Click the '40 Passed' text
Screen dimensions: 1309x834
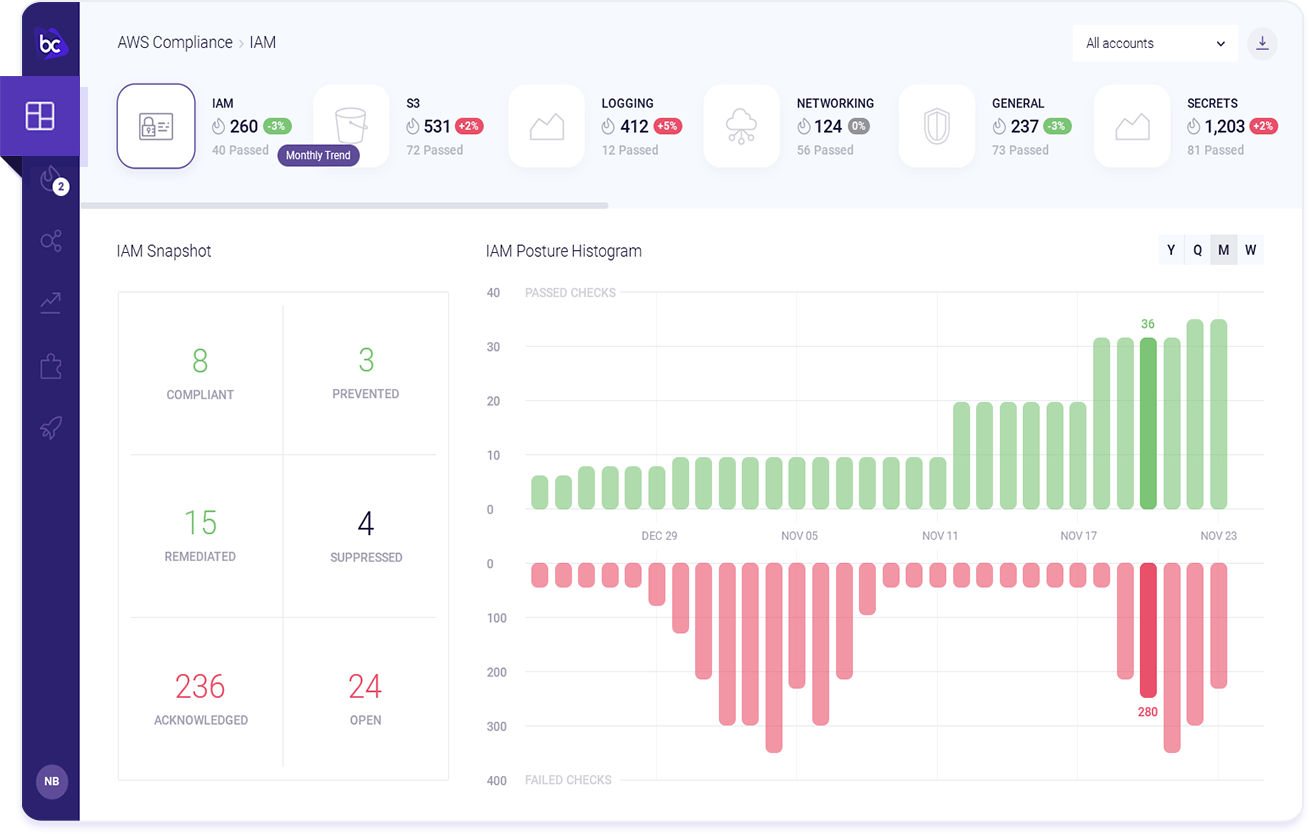click(x=240, y=150)
